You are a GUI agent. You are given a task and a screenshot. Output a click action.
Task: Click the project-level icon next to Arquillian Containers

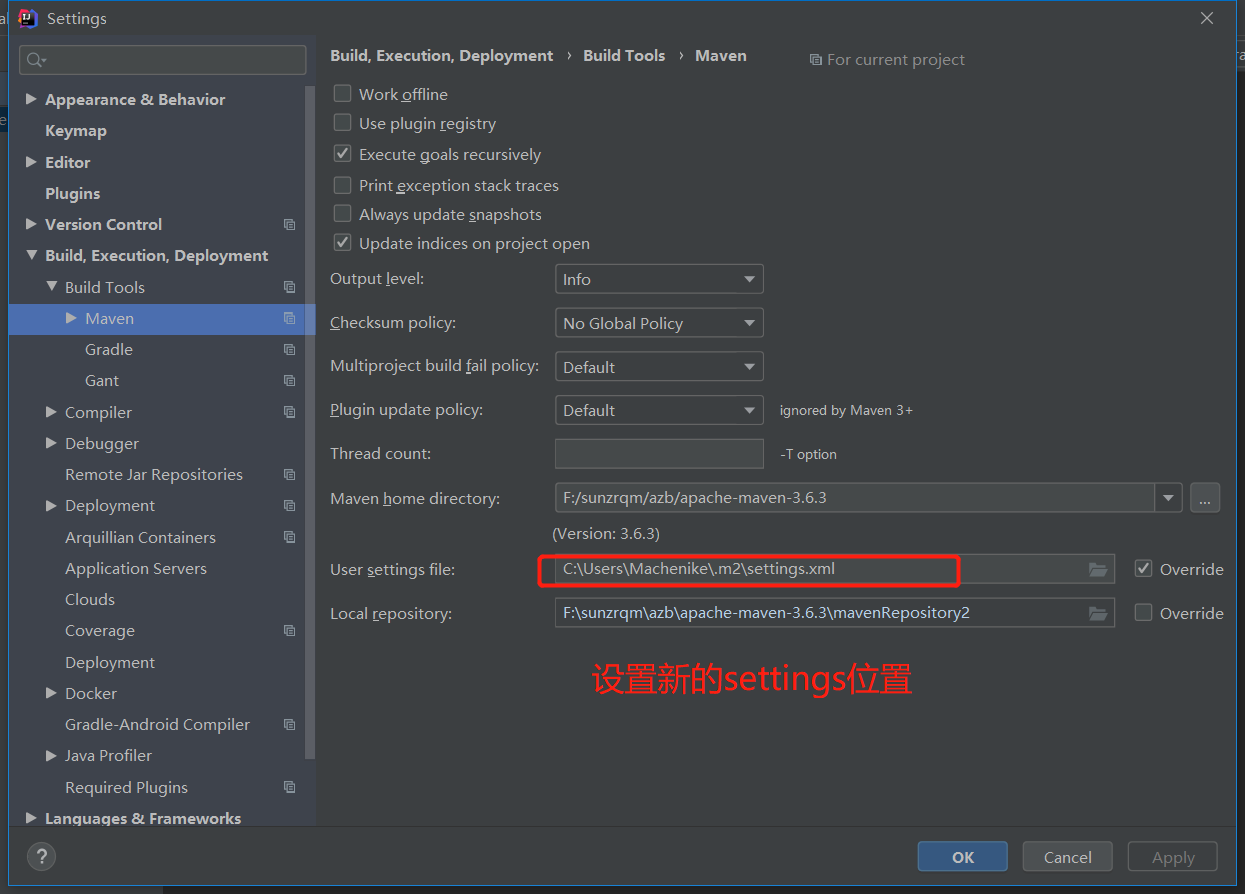(x=289, y=537)
